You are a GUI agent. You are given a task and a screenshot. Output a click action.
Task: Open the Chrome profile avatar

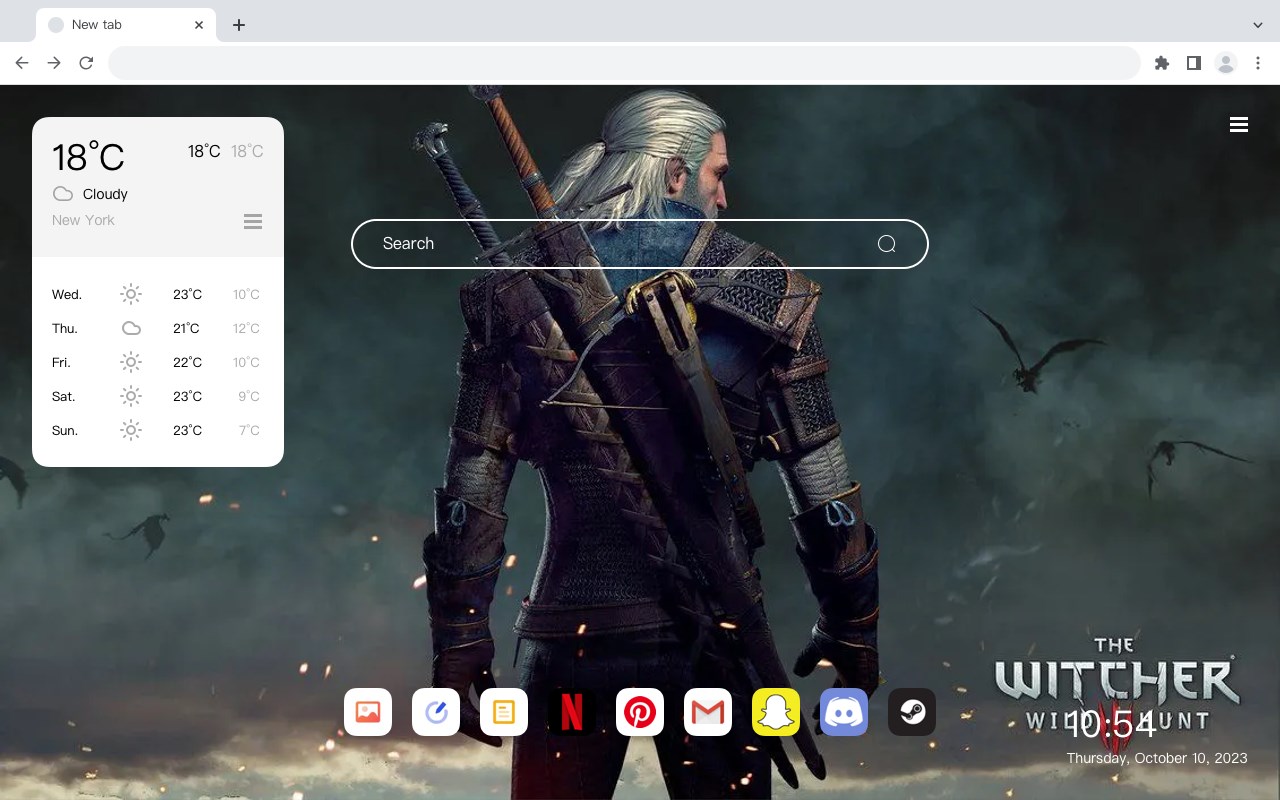(1226, 63)
